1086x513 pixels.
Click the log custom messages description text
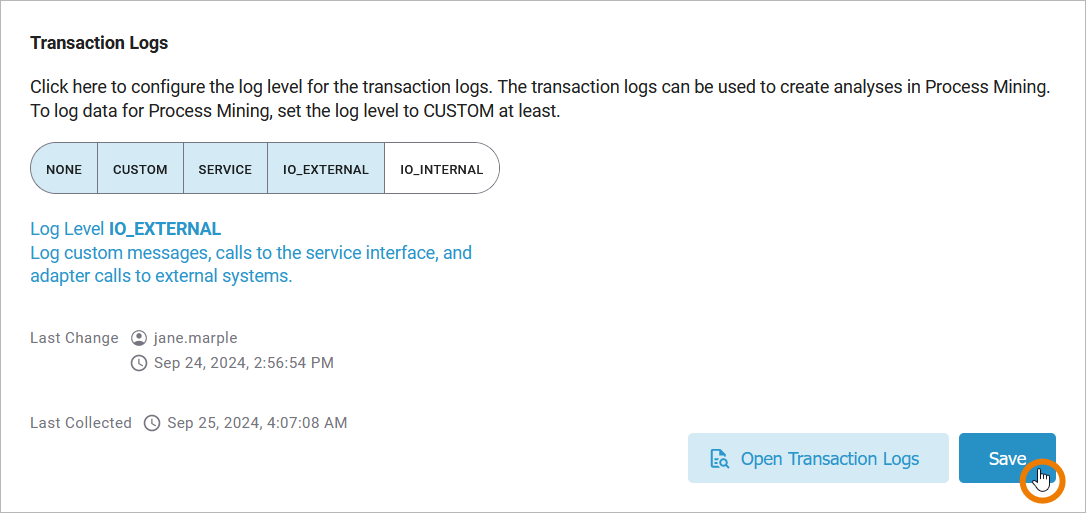pyautogui.click(x=251, y=264)
